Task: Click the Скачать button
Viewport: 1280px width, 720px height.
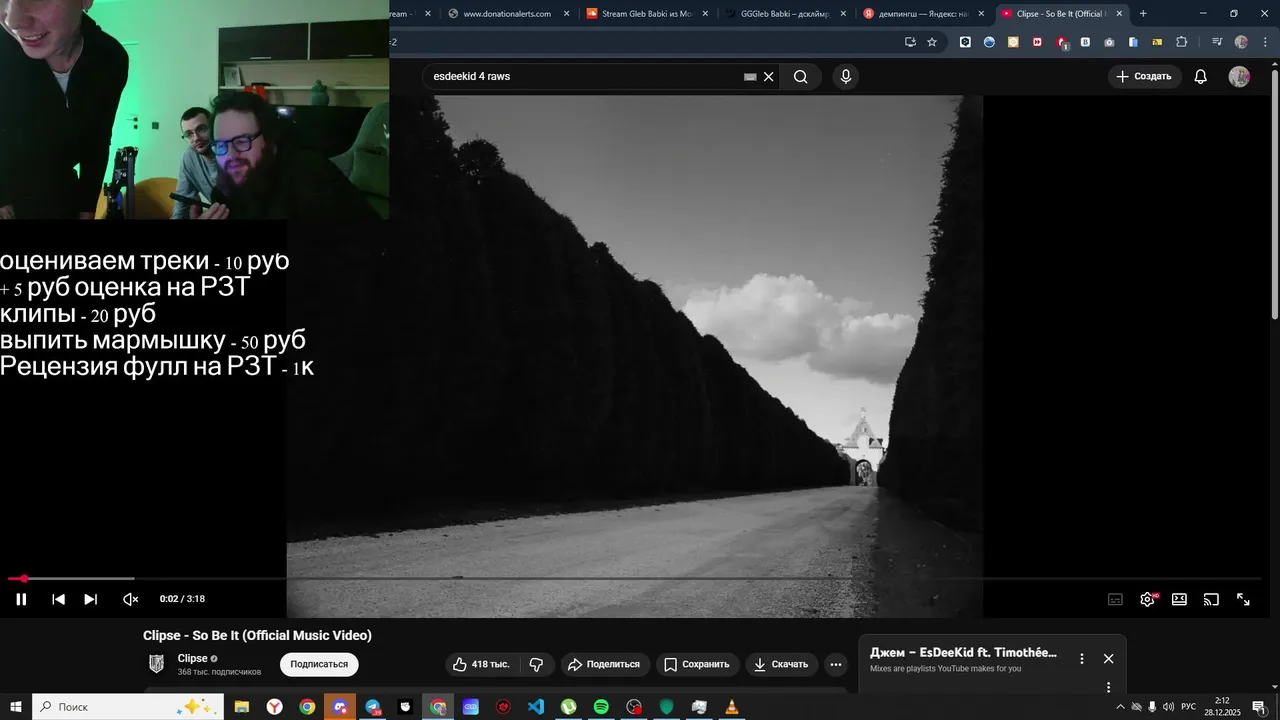Action: 781,664
